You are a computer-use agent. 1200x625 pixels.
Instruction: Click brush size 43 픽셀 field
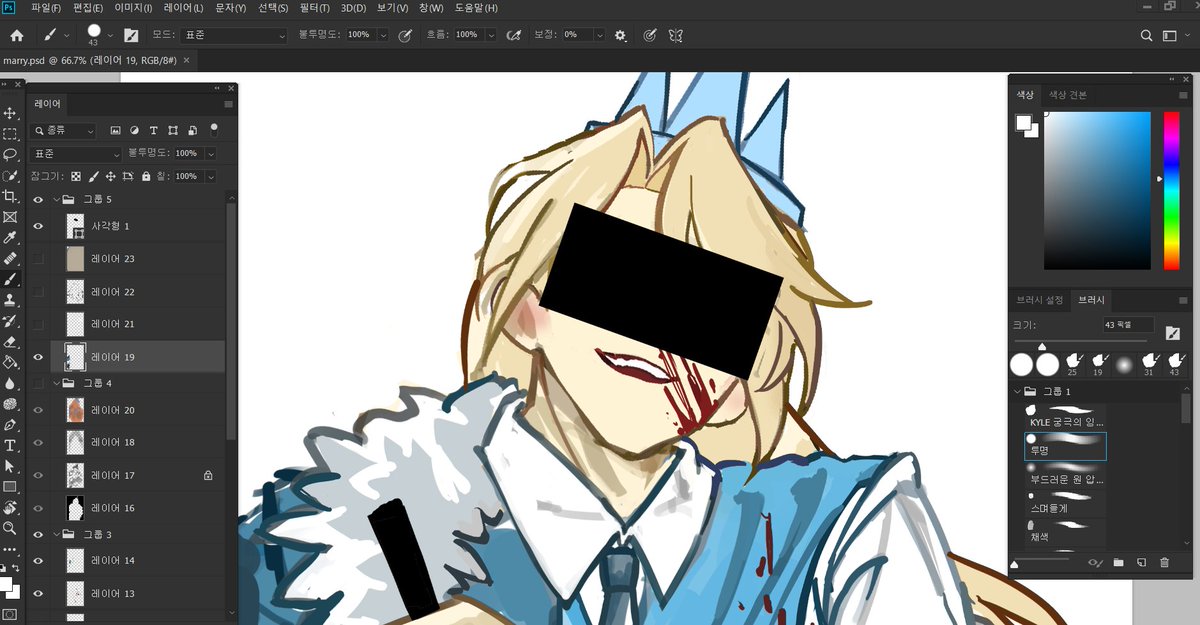click(x=1128, y=325)
